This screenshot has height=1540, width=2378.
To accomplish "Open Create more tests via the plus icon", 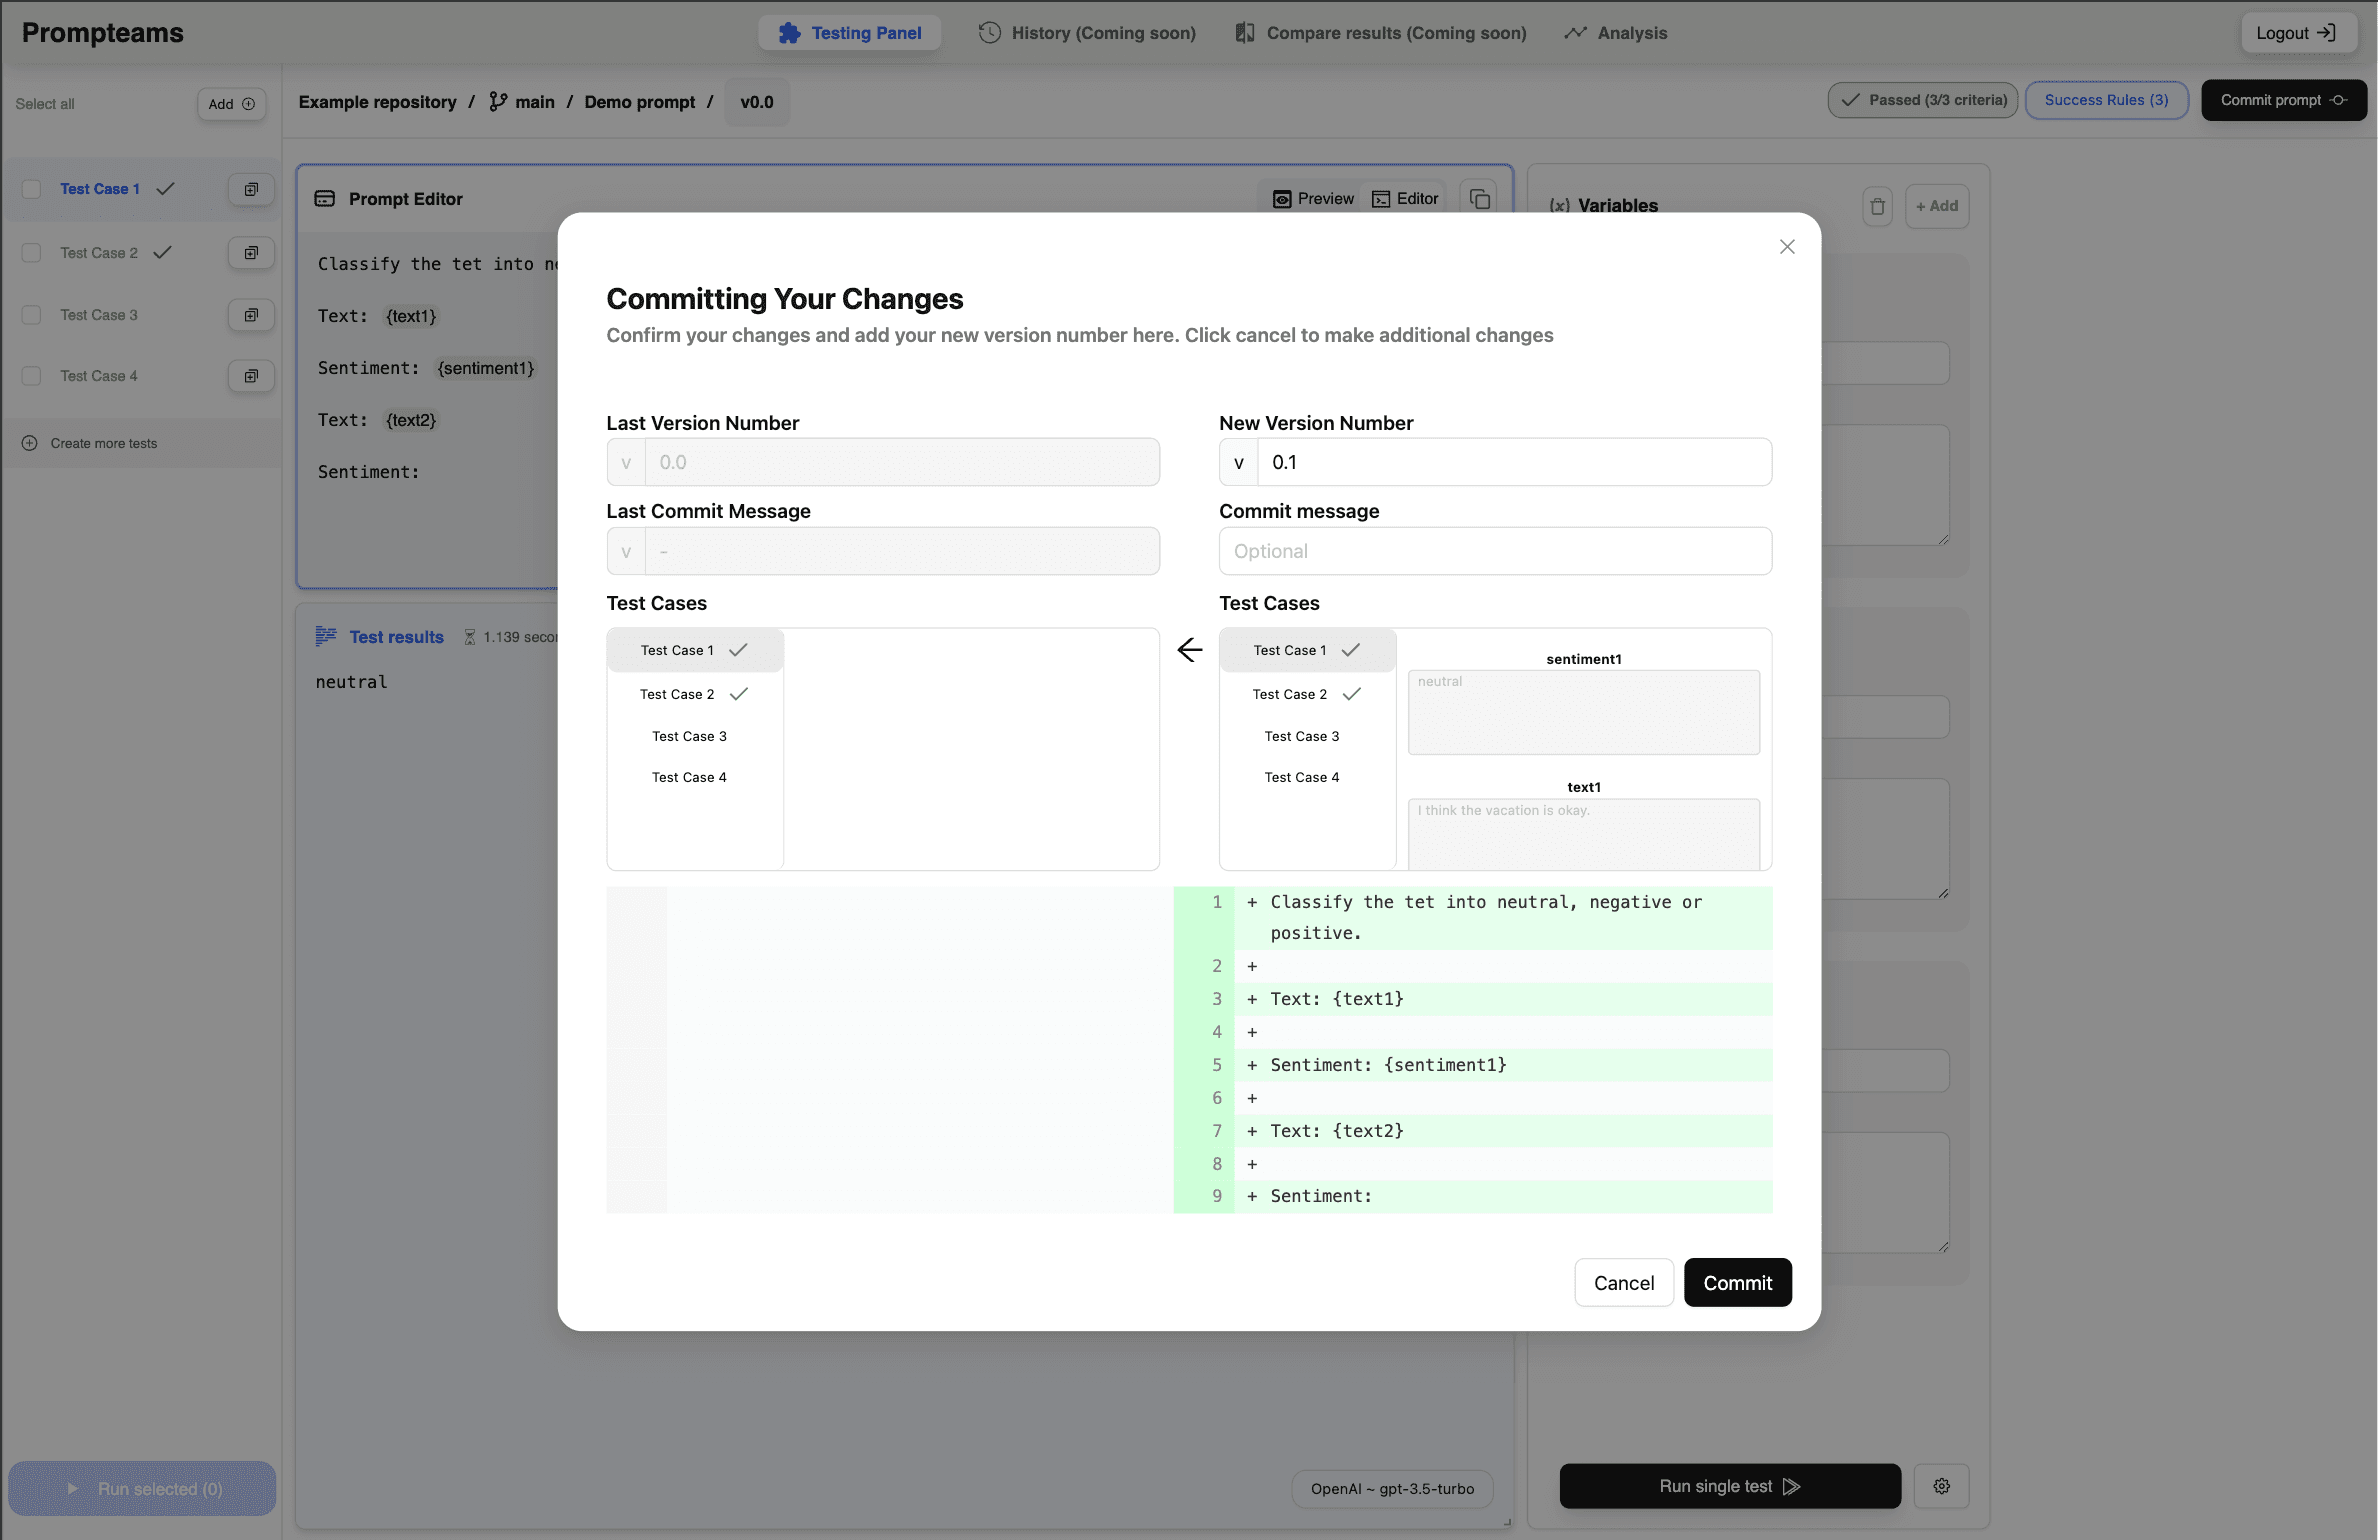I will point(30,442).
